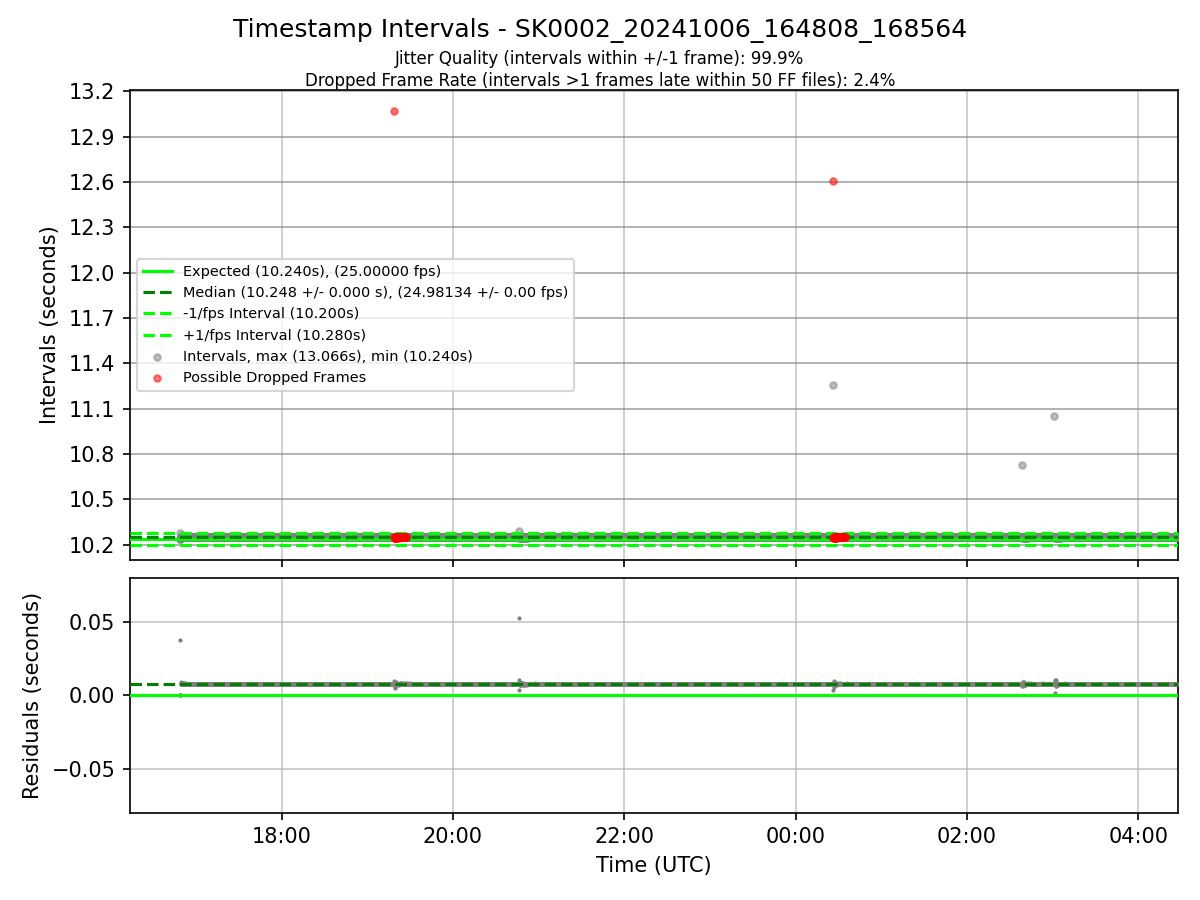Click the chart title "Timestamp Intervals - SK0002_20241006_164808_168564"

(x=600, y=29)
